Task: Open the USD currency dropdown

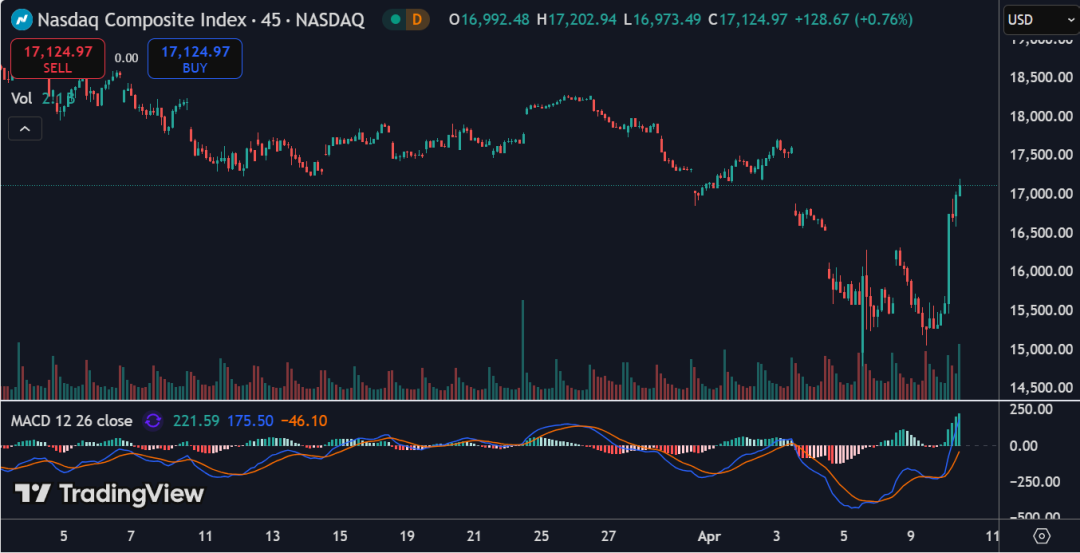Action: (x=1041, y=19)
